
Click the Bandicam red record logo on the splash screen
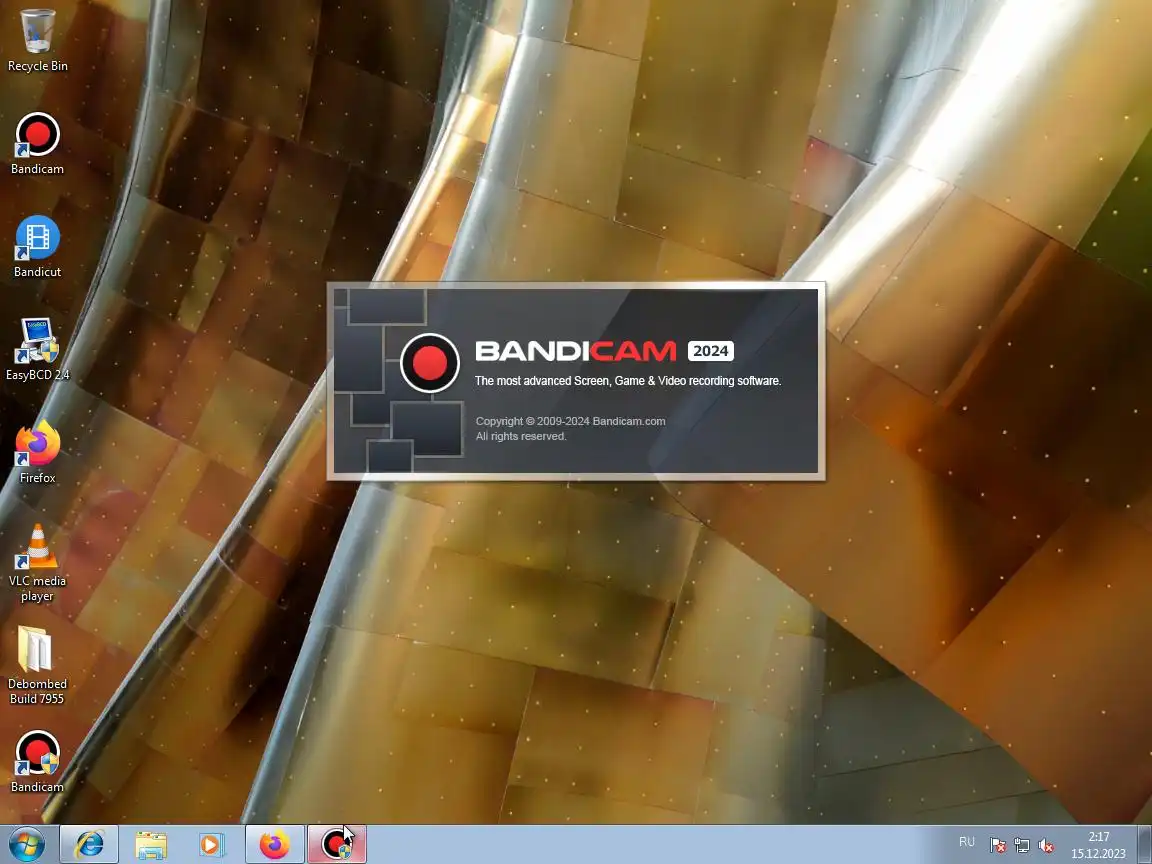point(430,362)
